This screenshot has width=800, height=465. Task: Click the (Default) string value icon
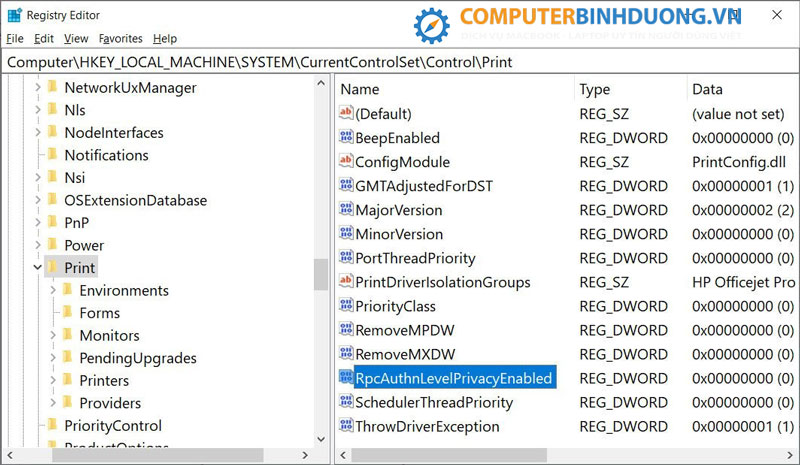346,113
